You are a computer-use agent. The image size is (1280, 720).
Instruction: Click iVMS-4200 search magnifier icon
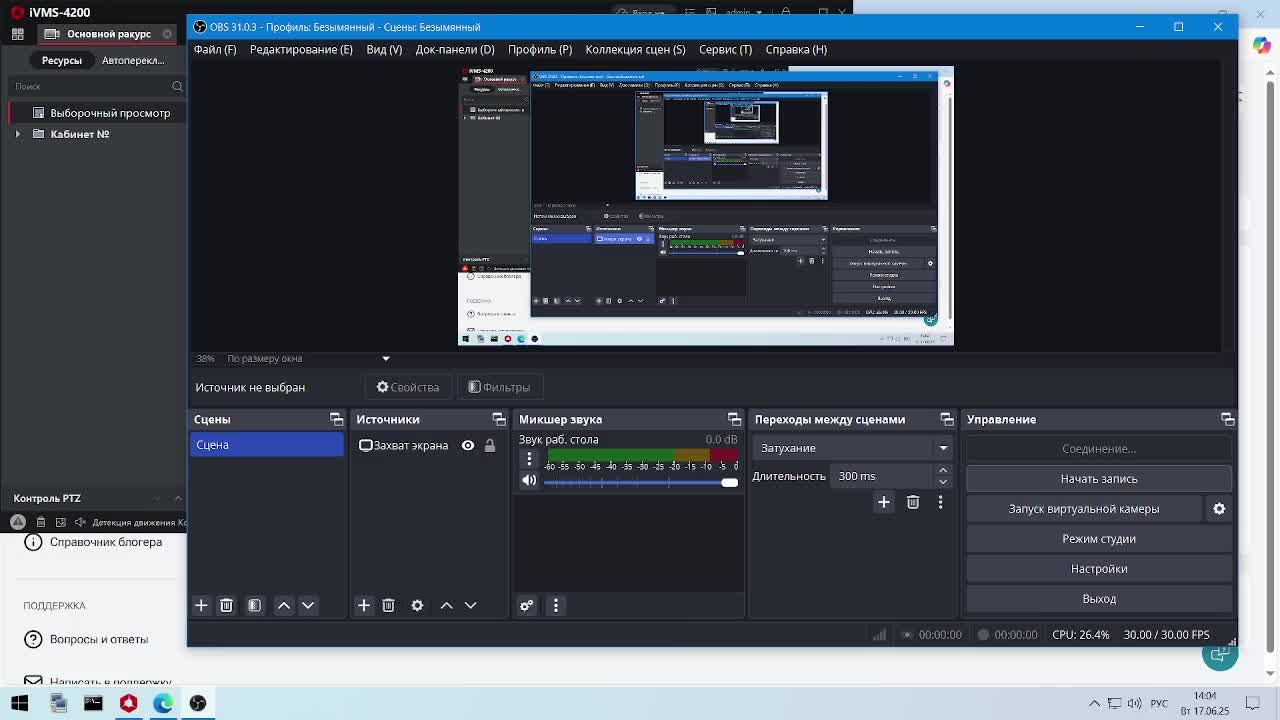tap(177, 86)
